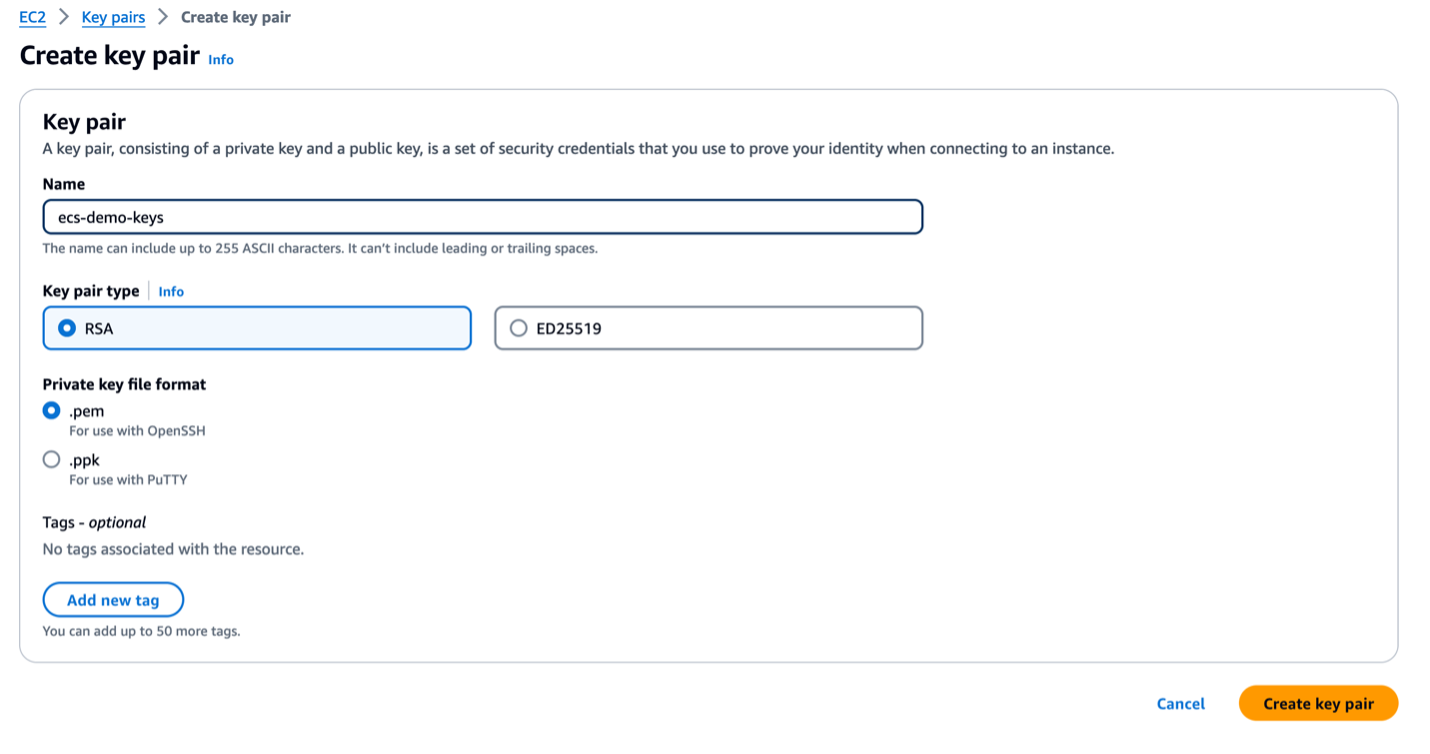Choose the .ppk format for PuTTY

coord(51,459)
